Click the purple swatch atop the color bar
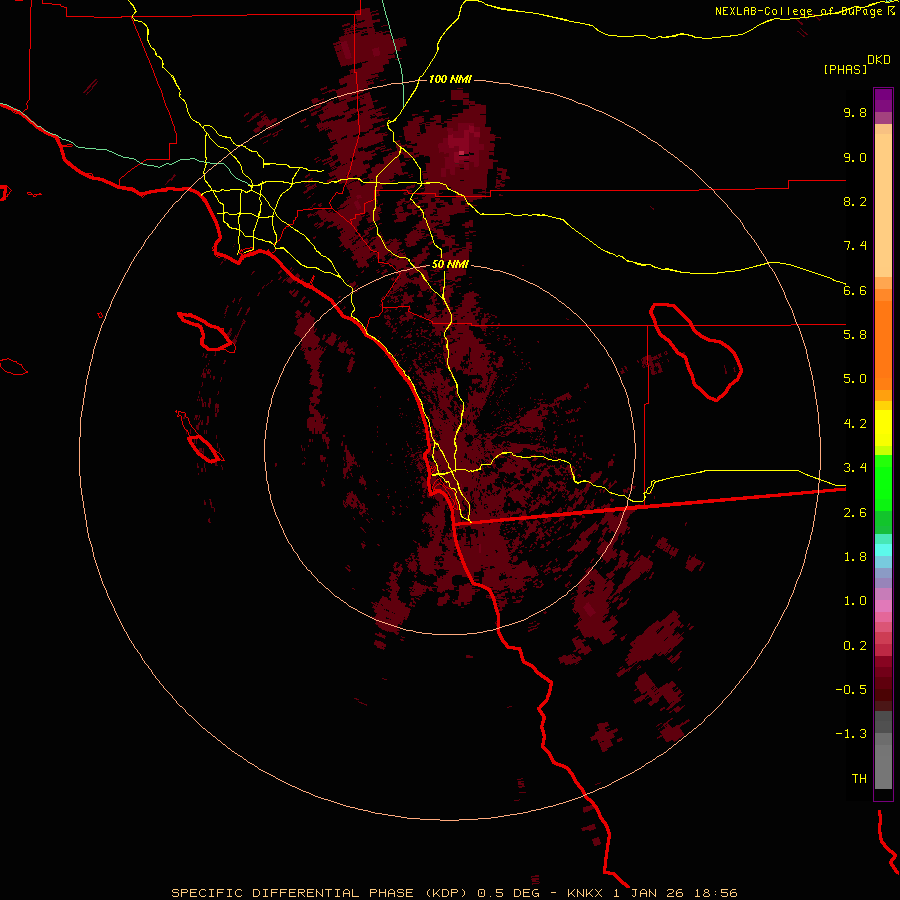 [x=883, y=100]
